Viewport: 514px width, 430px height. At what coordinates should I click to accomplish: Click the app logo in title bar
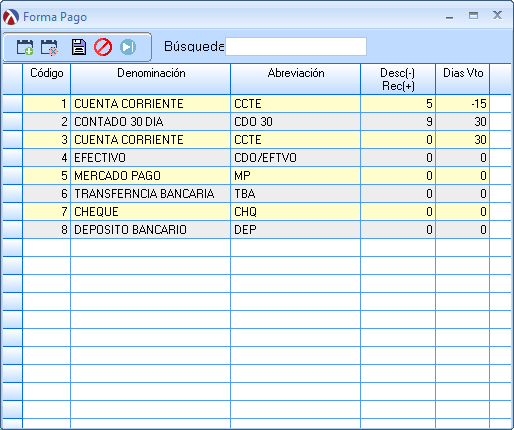(11, 17)
